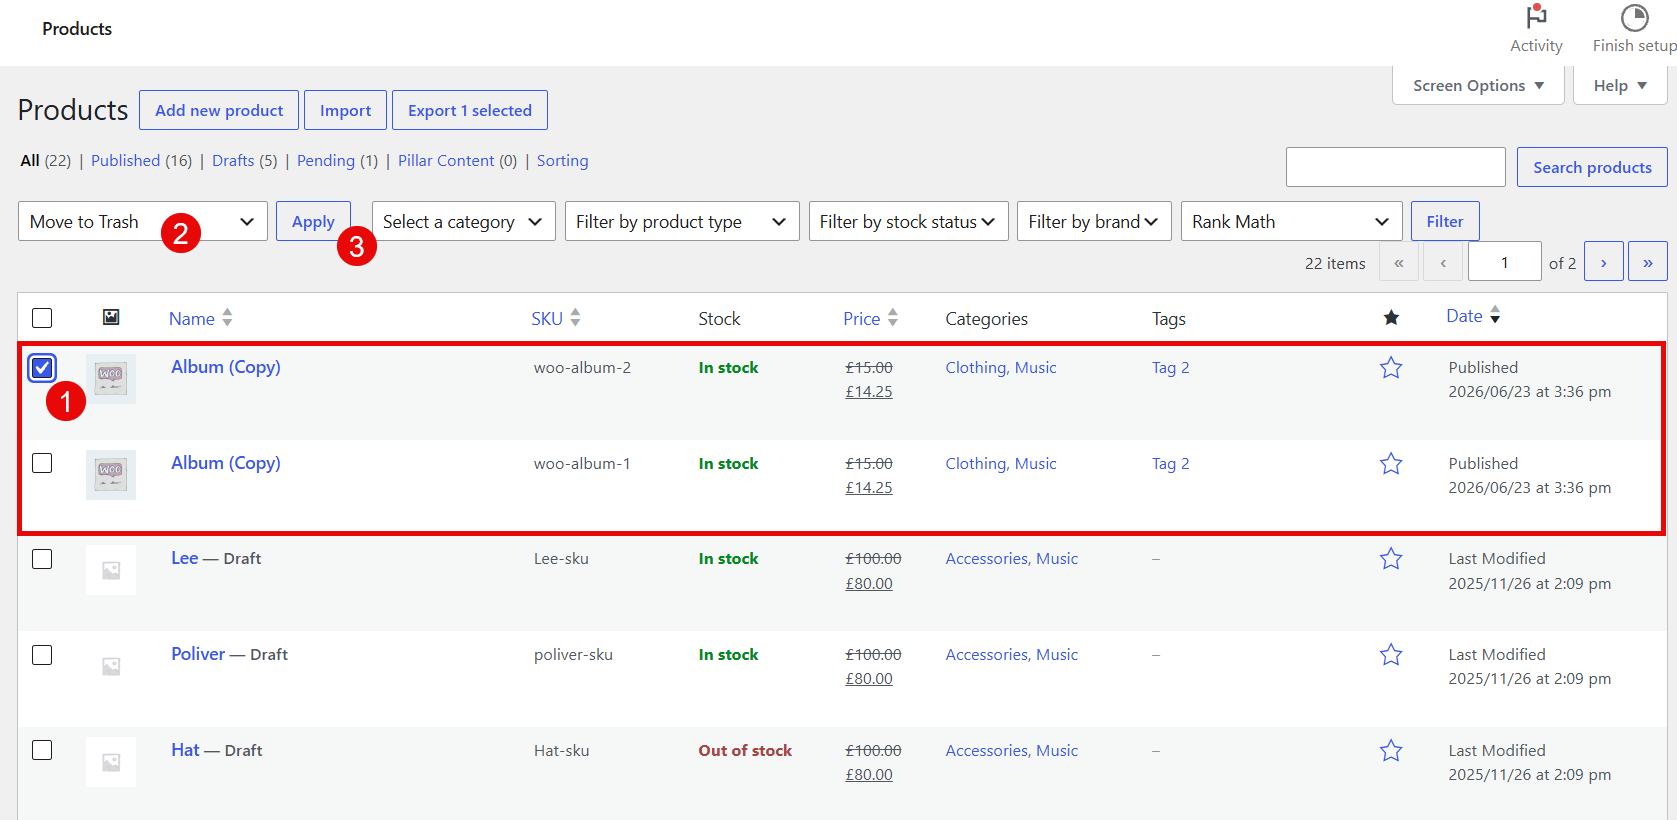Click Export 1 selected button
The height and width of the screenshot is (820, 1677).
[470, 110]
